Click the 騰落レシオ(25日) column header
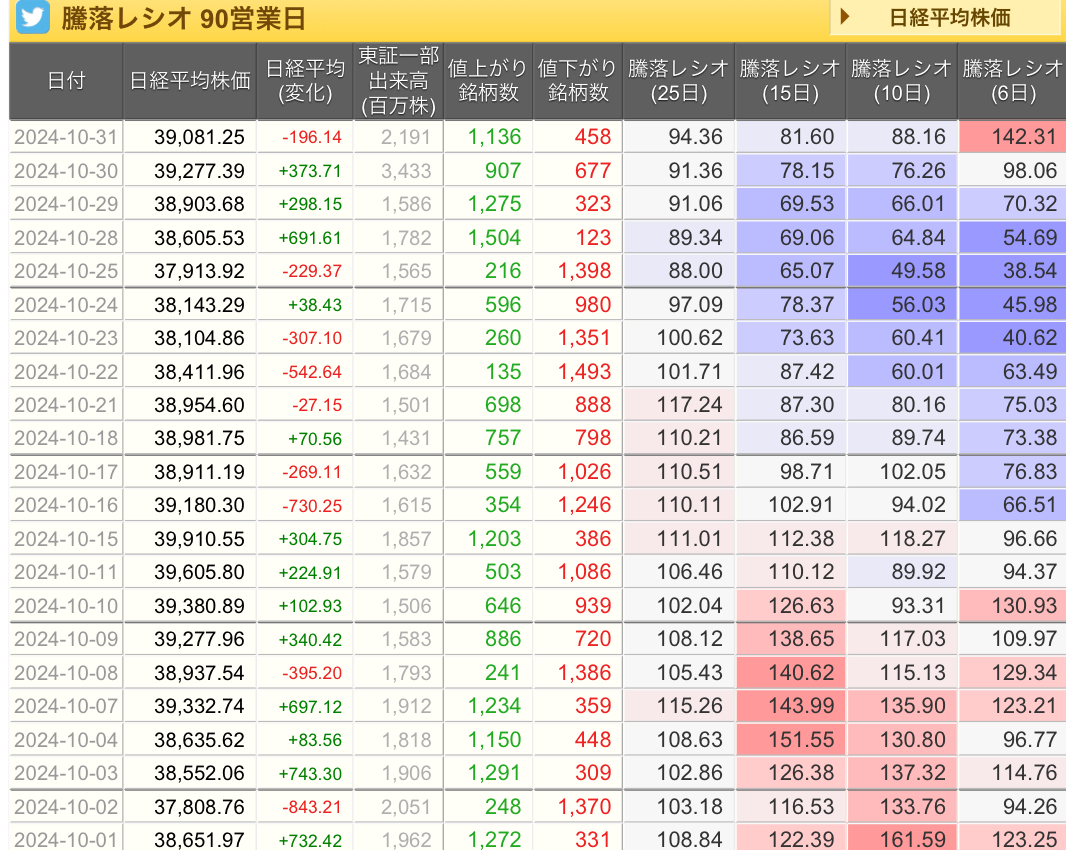The image size is (1066, 850). point(678,81)
